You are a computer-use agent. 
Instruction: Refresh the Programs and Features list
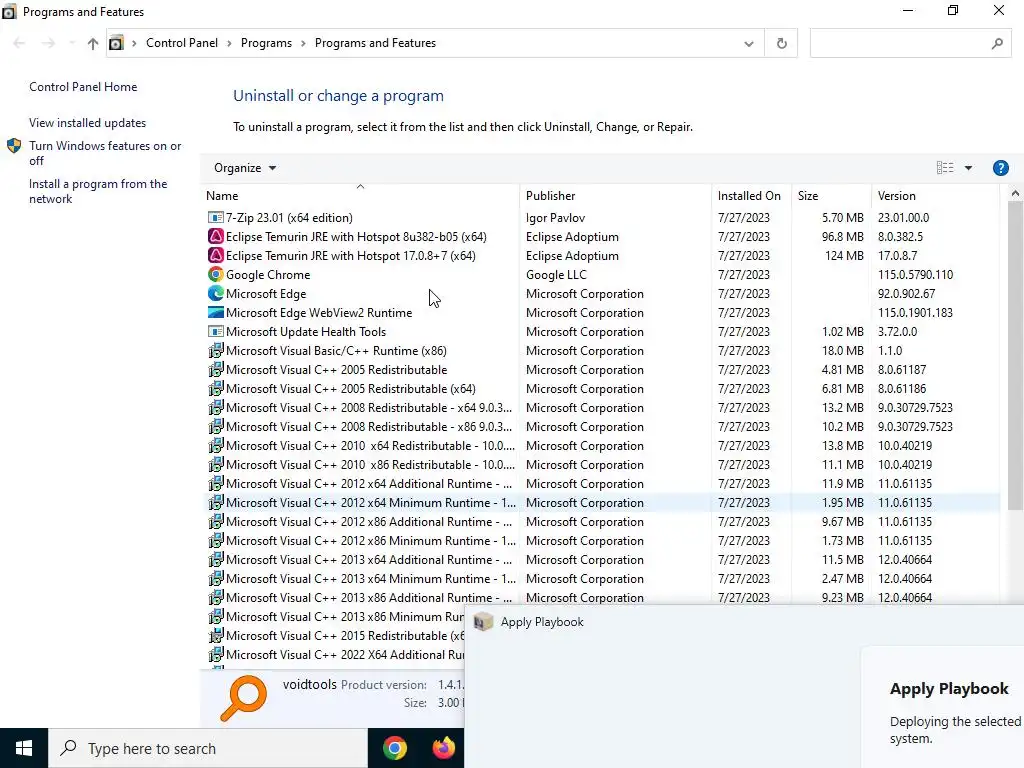[x=781, y=43]
